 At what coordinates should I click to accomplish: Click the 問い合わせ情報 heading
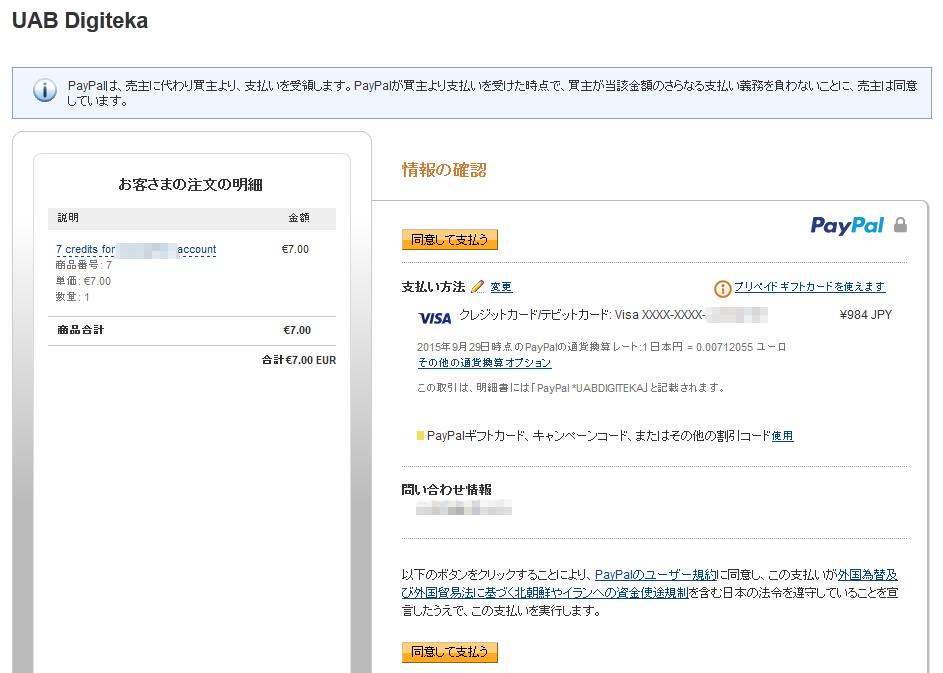tap(446, 490)
